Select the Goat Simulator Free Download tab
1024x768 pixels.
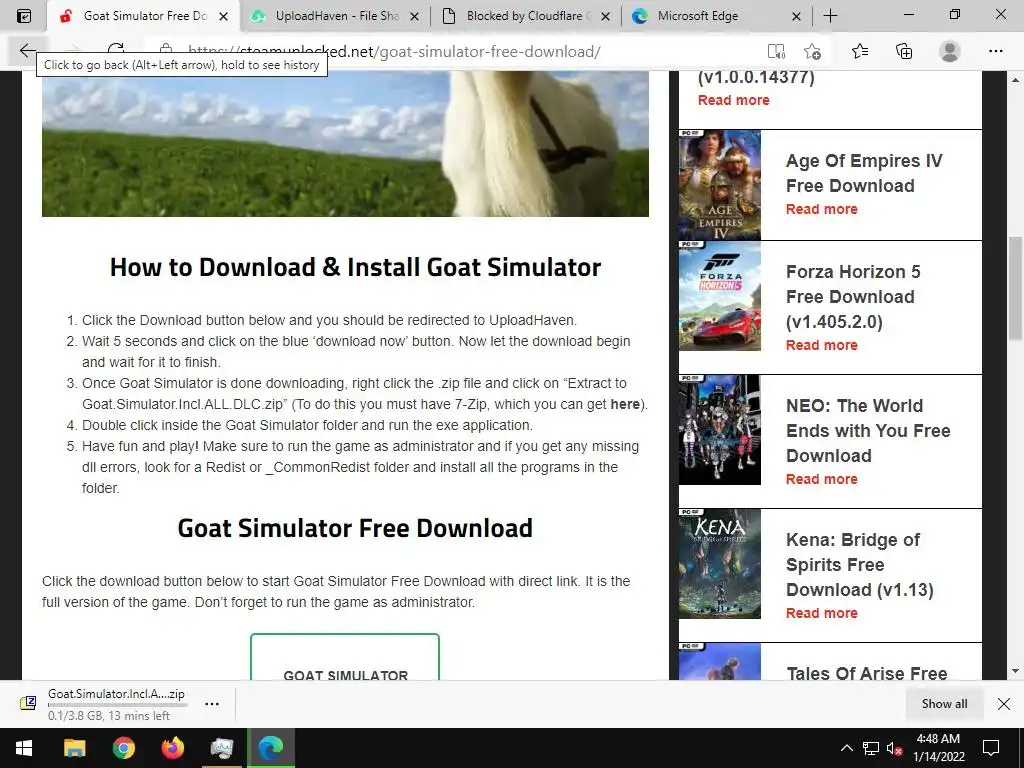[144, 16]
